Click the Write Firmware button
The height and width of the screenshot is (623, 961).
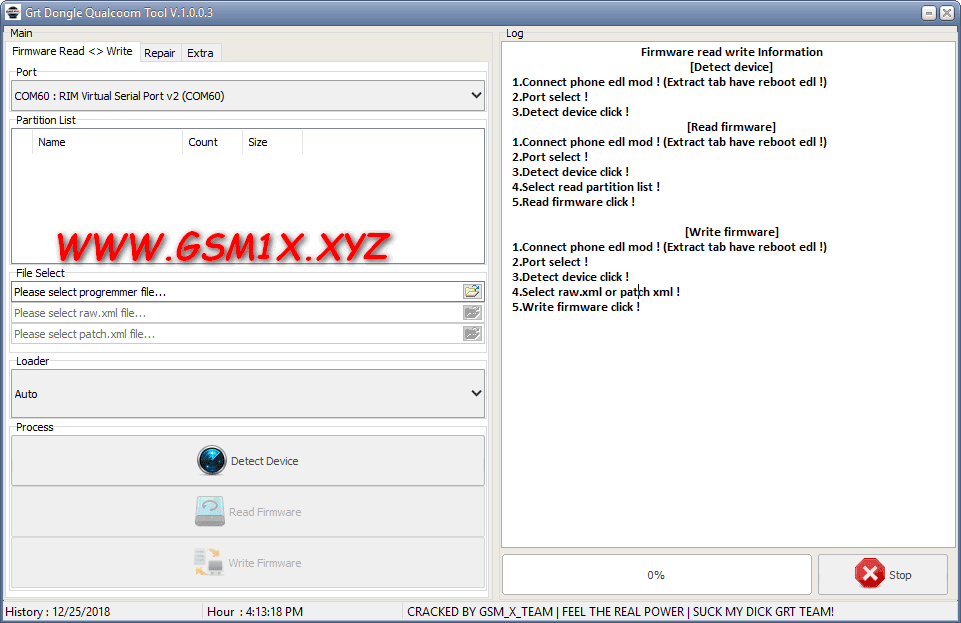(x=248, y=562)
